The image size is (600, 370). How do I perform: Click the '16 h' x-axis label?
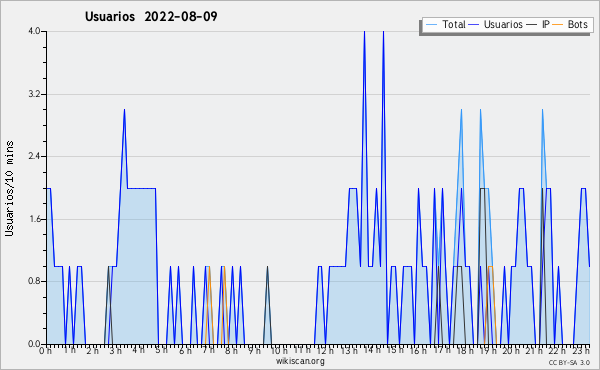[419, 350]
